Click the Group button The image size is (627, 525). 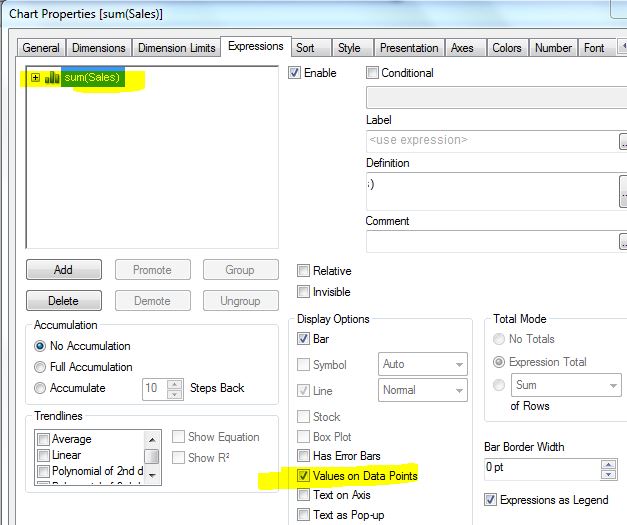tap(240, 269)
